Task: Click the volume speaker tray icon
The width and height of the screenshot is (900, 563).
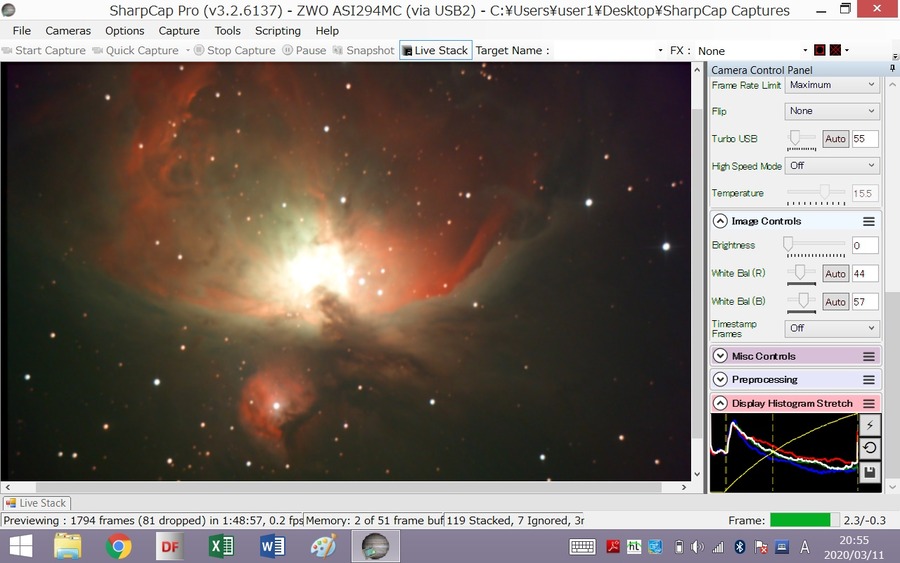Action: [x=697, y=547]
